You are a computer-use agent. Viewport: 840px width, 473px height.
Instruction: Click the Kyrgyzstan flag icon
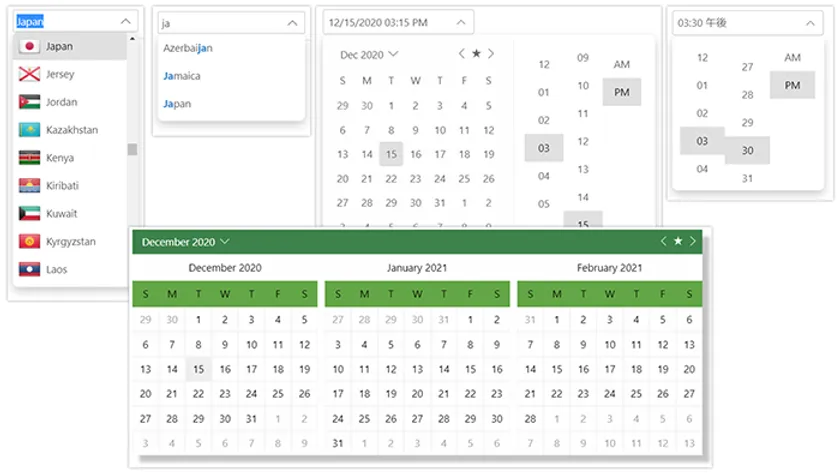(x=29, y=242)
